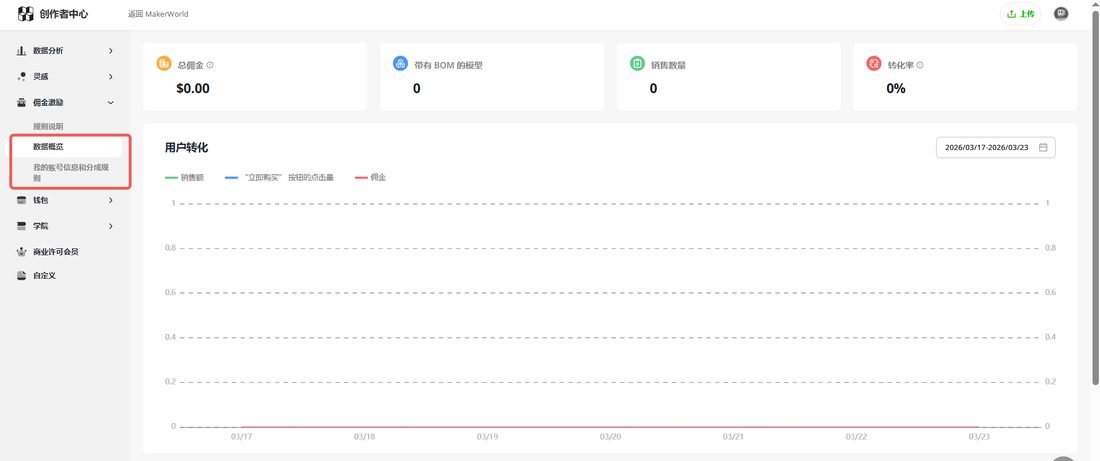1100x461 pixels.
Task: Click the 上传 upload button
Action: (x=1020, y=13)
